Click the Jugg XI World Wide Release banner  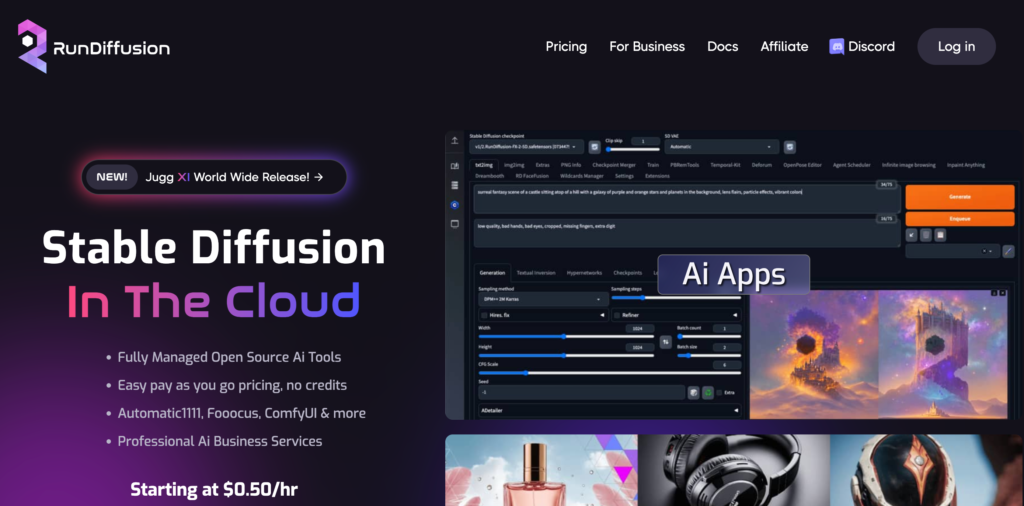[214, 177]
